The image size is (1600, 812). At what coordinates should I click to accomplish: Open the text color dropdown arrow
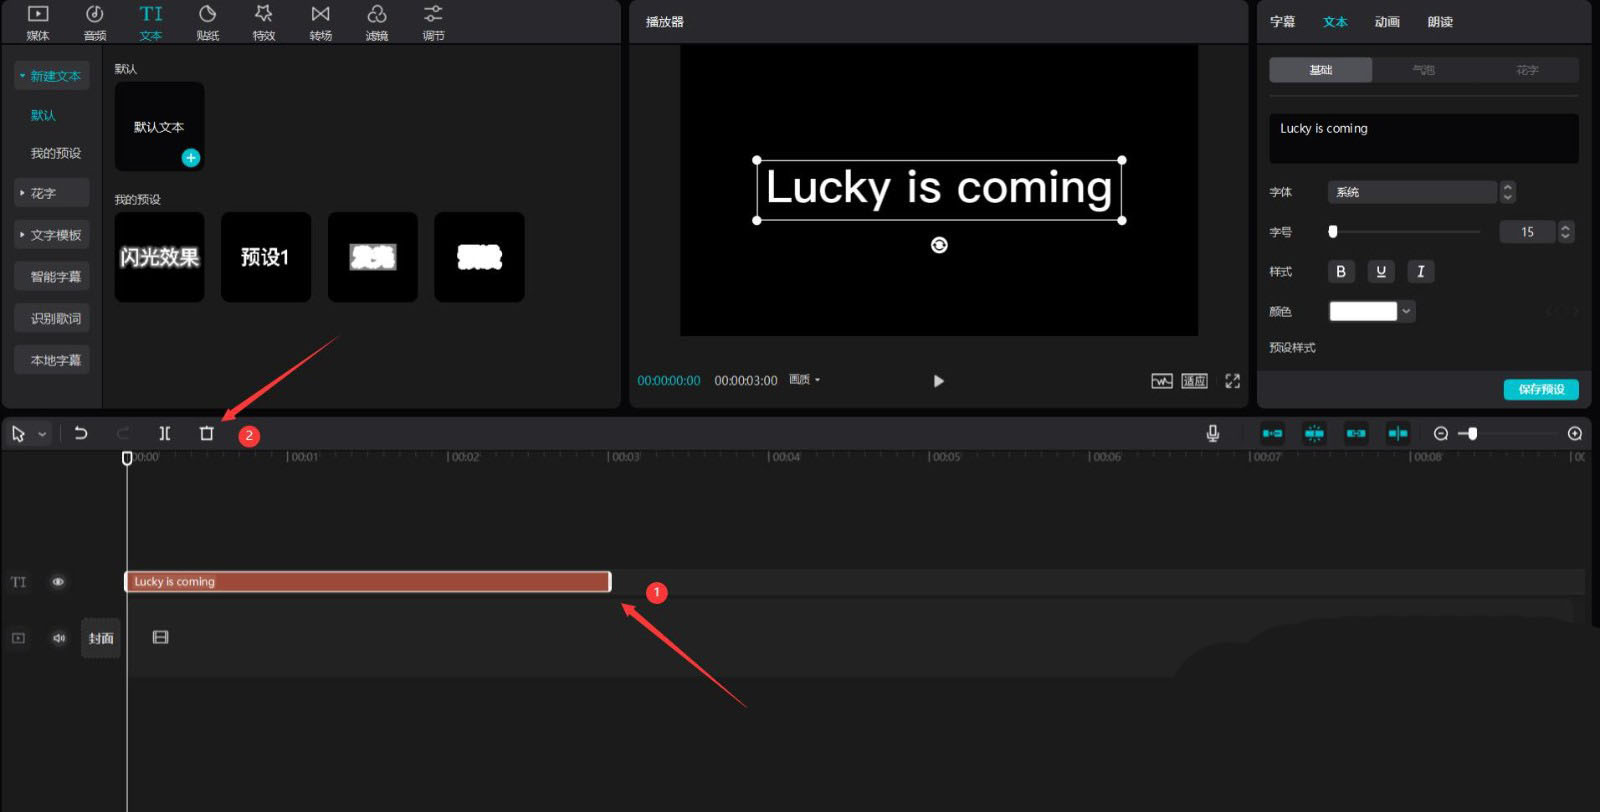click(1406, 311)
